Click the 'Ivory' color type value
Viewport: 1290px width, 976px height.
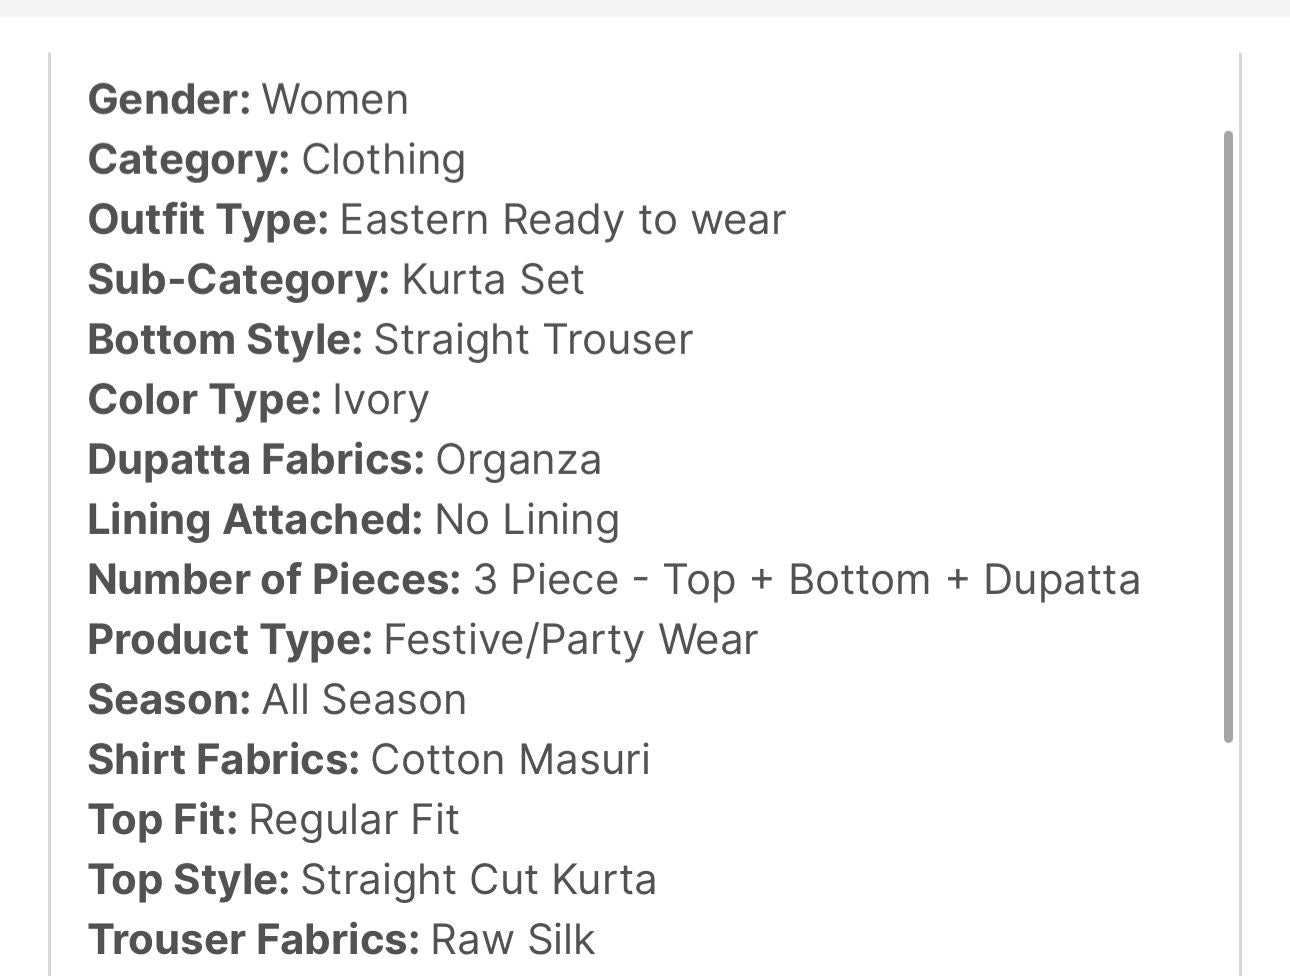380,400
